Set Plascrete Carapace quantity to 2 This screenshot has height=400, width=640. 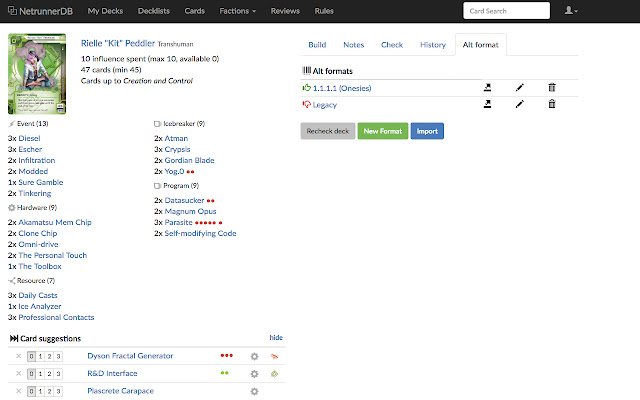[x=49, y=391]
